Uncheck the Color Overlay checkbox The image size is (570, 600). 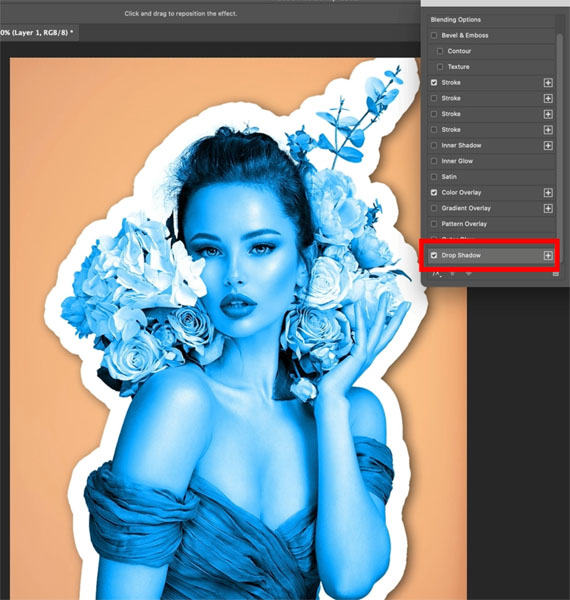[x=434, y=192]
